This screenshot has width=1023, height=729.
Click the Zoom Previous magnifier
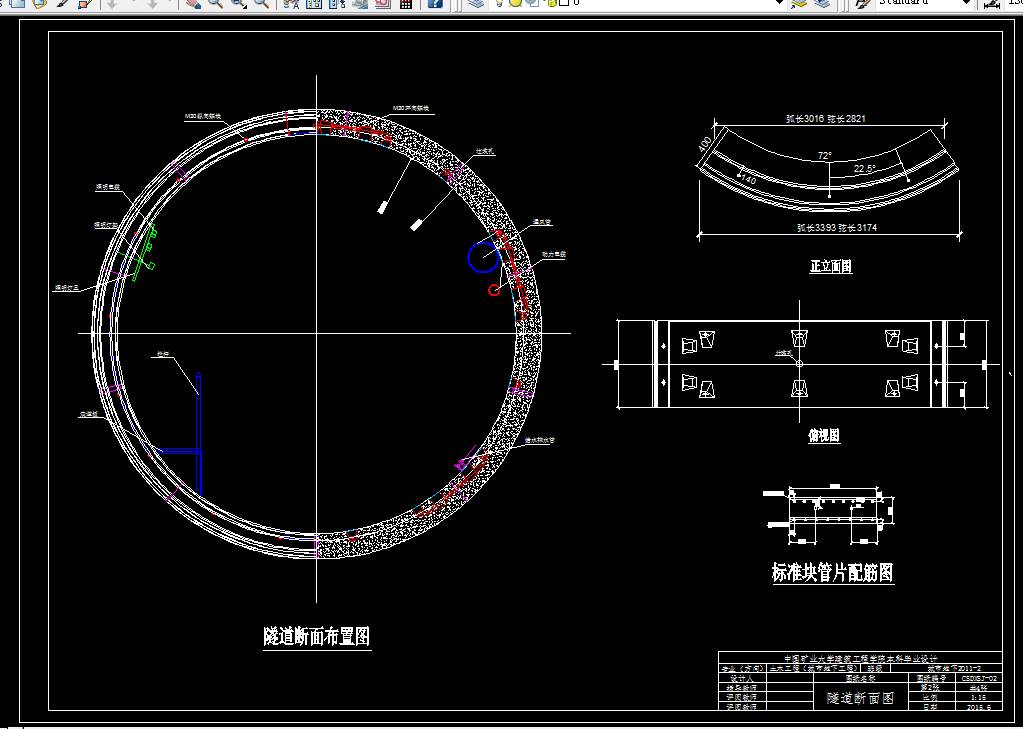coord(261,3)
